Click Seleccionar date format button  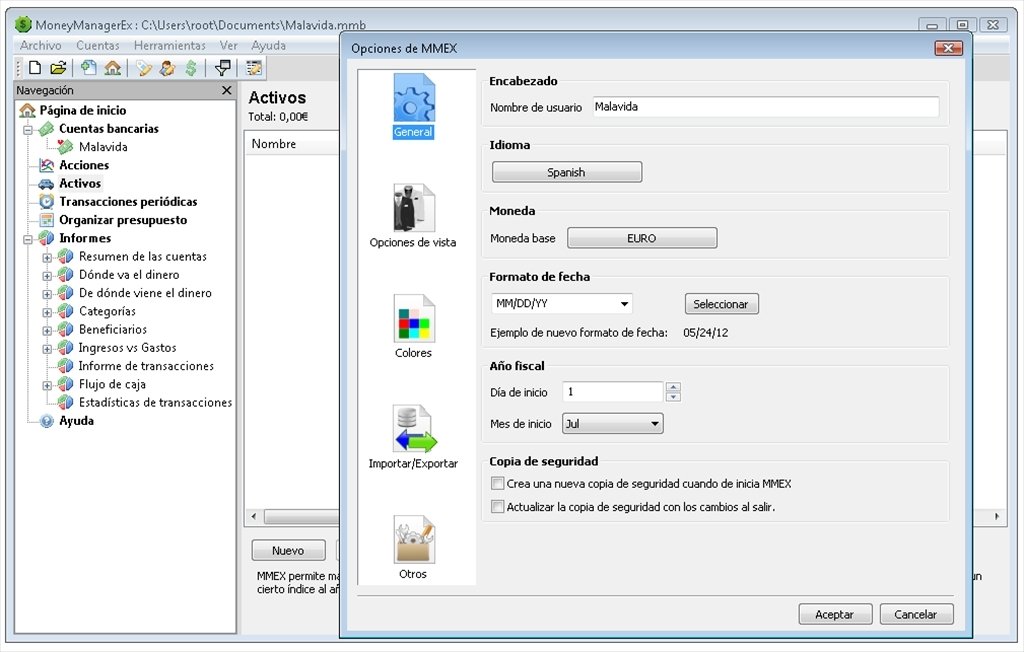point(722,304)
